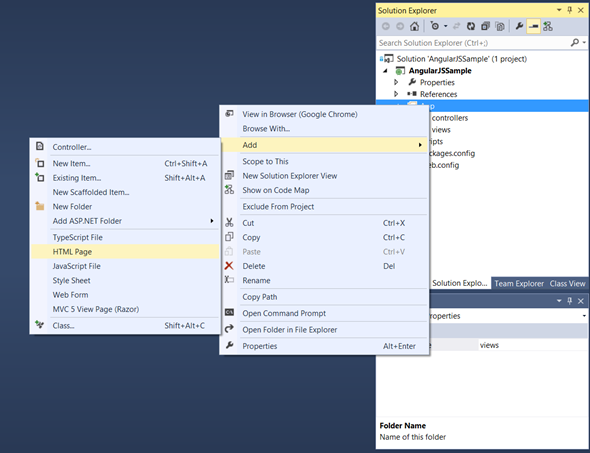Click the Home icon in Solution Explorer toolbar

click(x=414, y=26)
